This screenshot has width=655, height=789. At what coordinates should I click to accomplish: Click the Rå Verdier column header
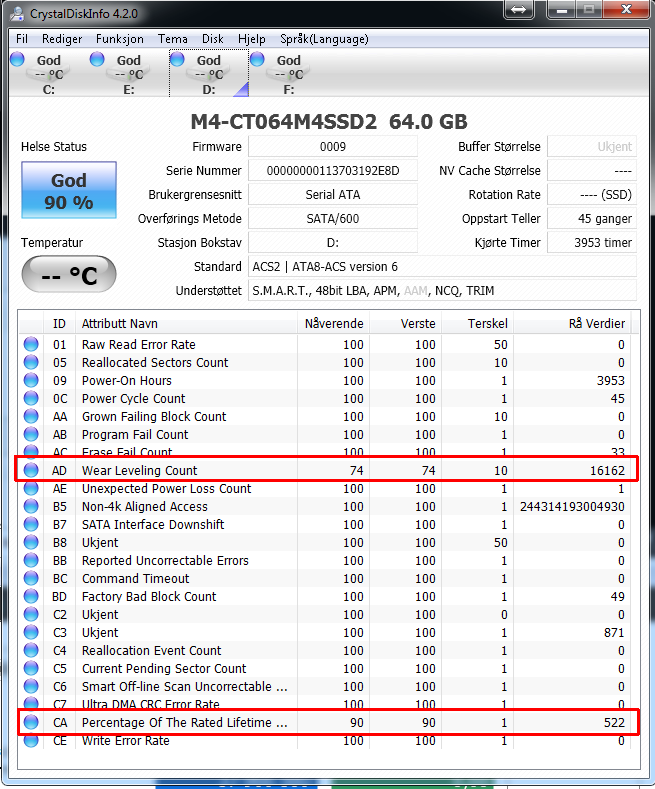572,324
